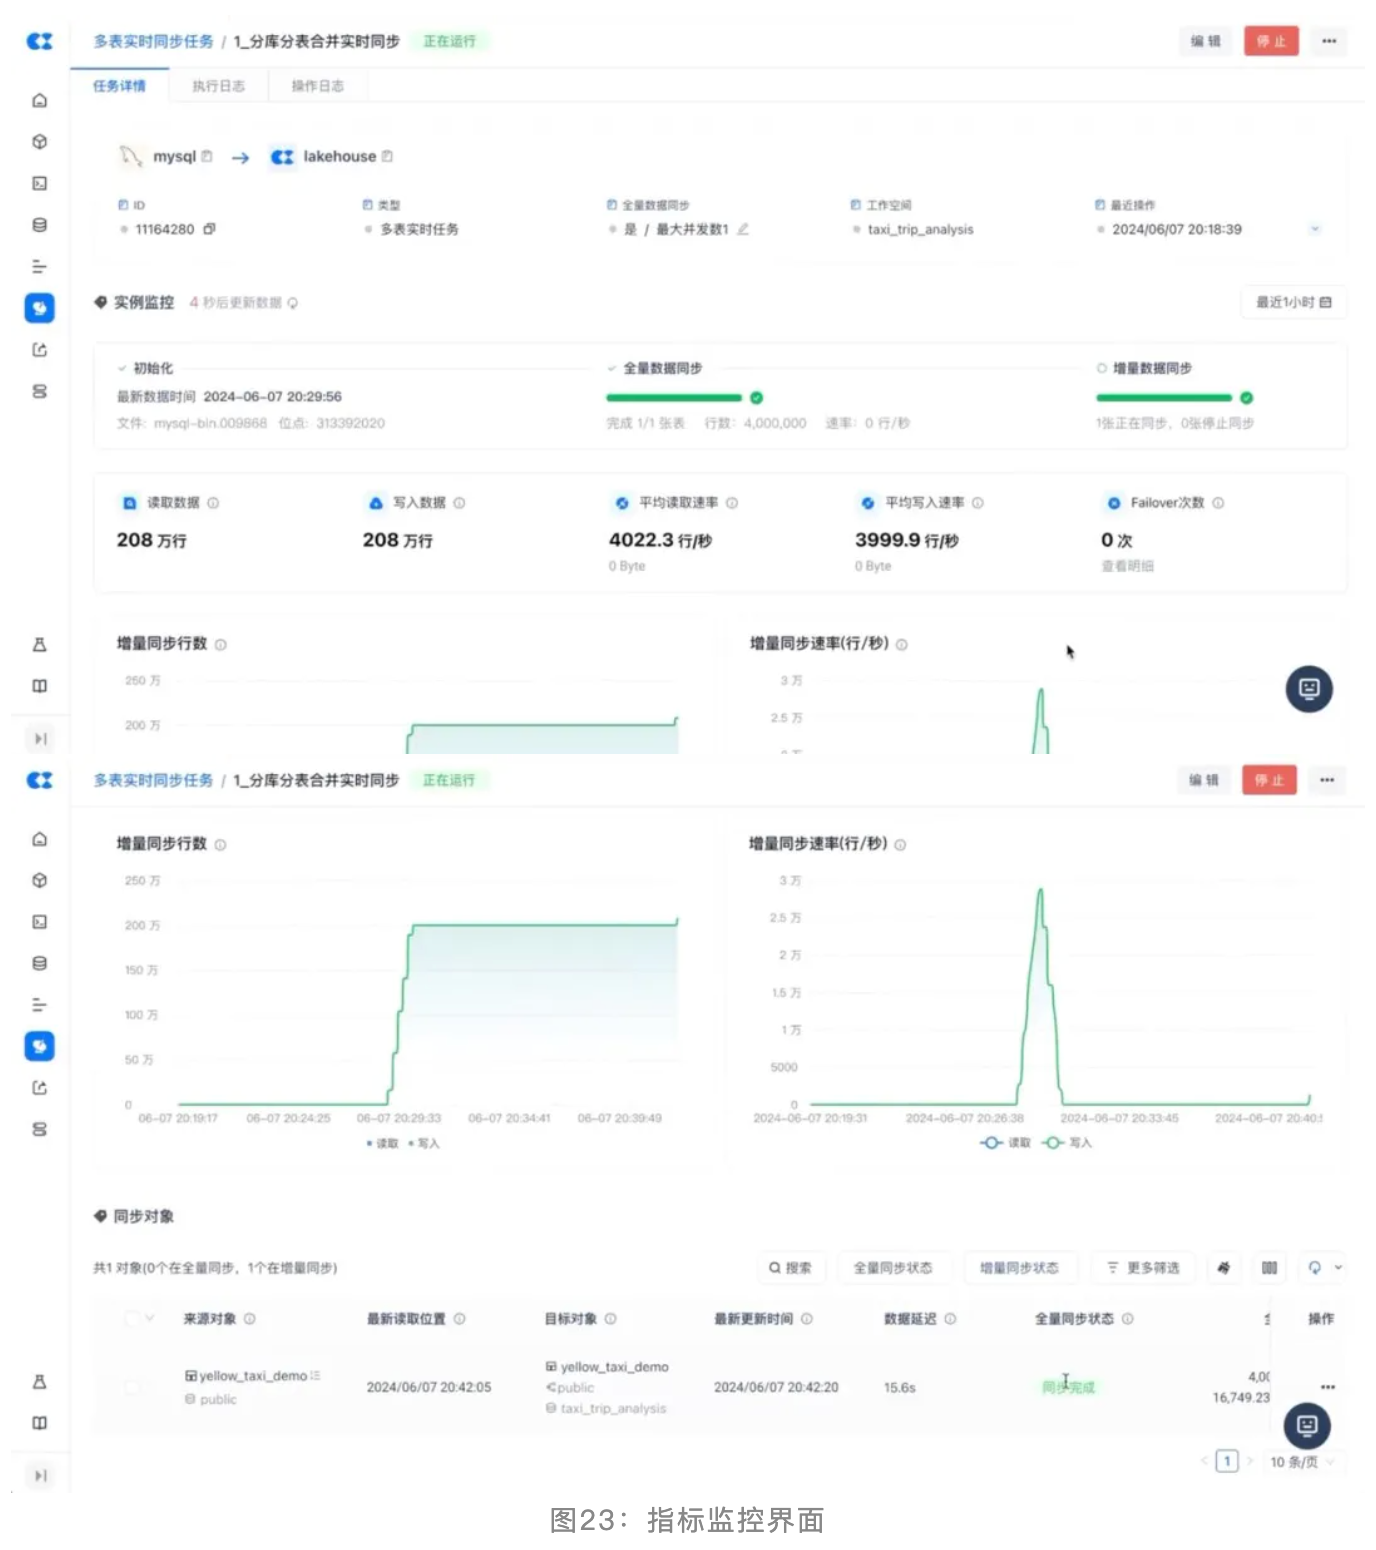This screenshot has height=1550, width=1376.
Task: Click the 更多筛选 button
Action: pyautogui.click(x=1143, y=1268)
